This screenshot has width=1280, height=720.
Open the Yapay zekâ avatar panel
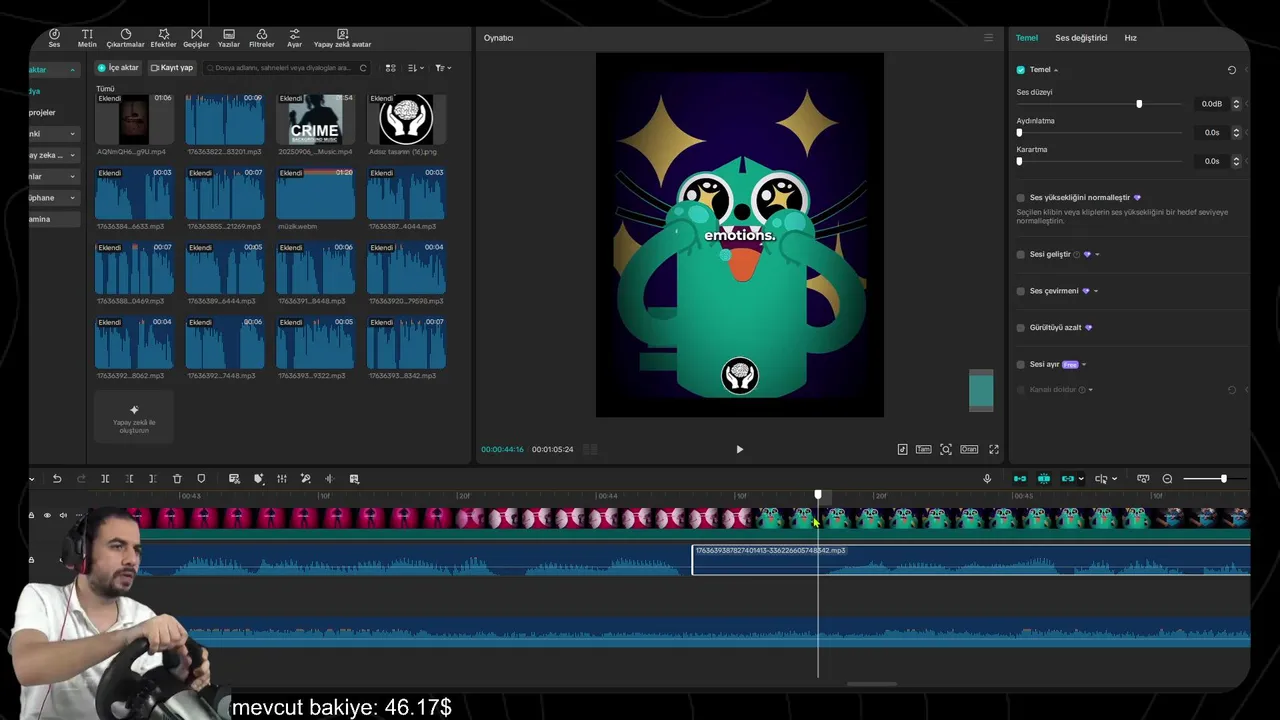342,38
